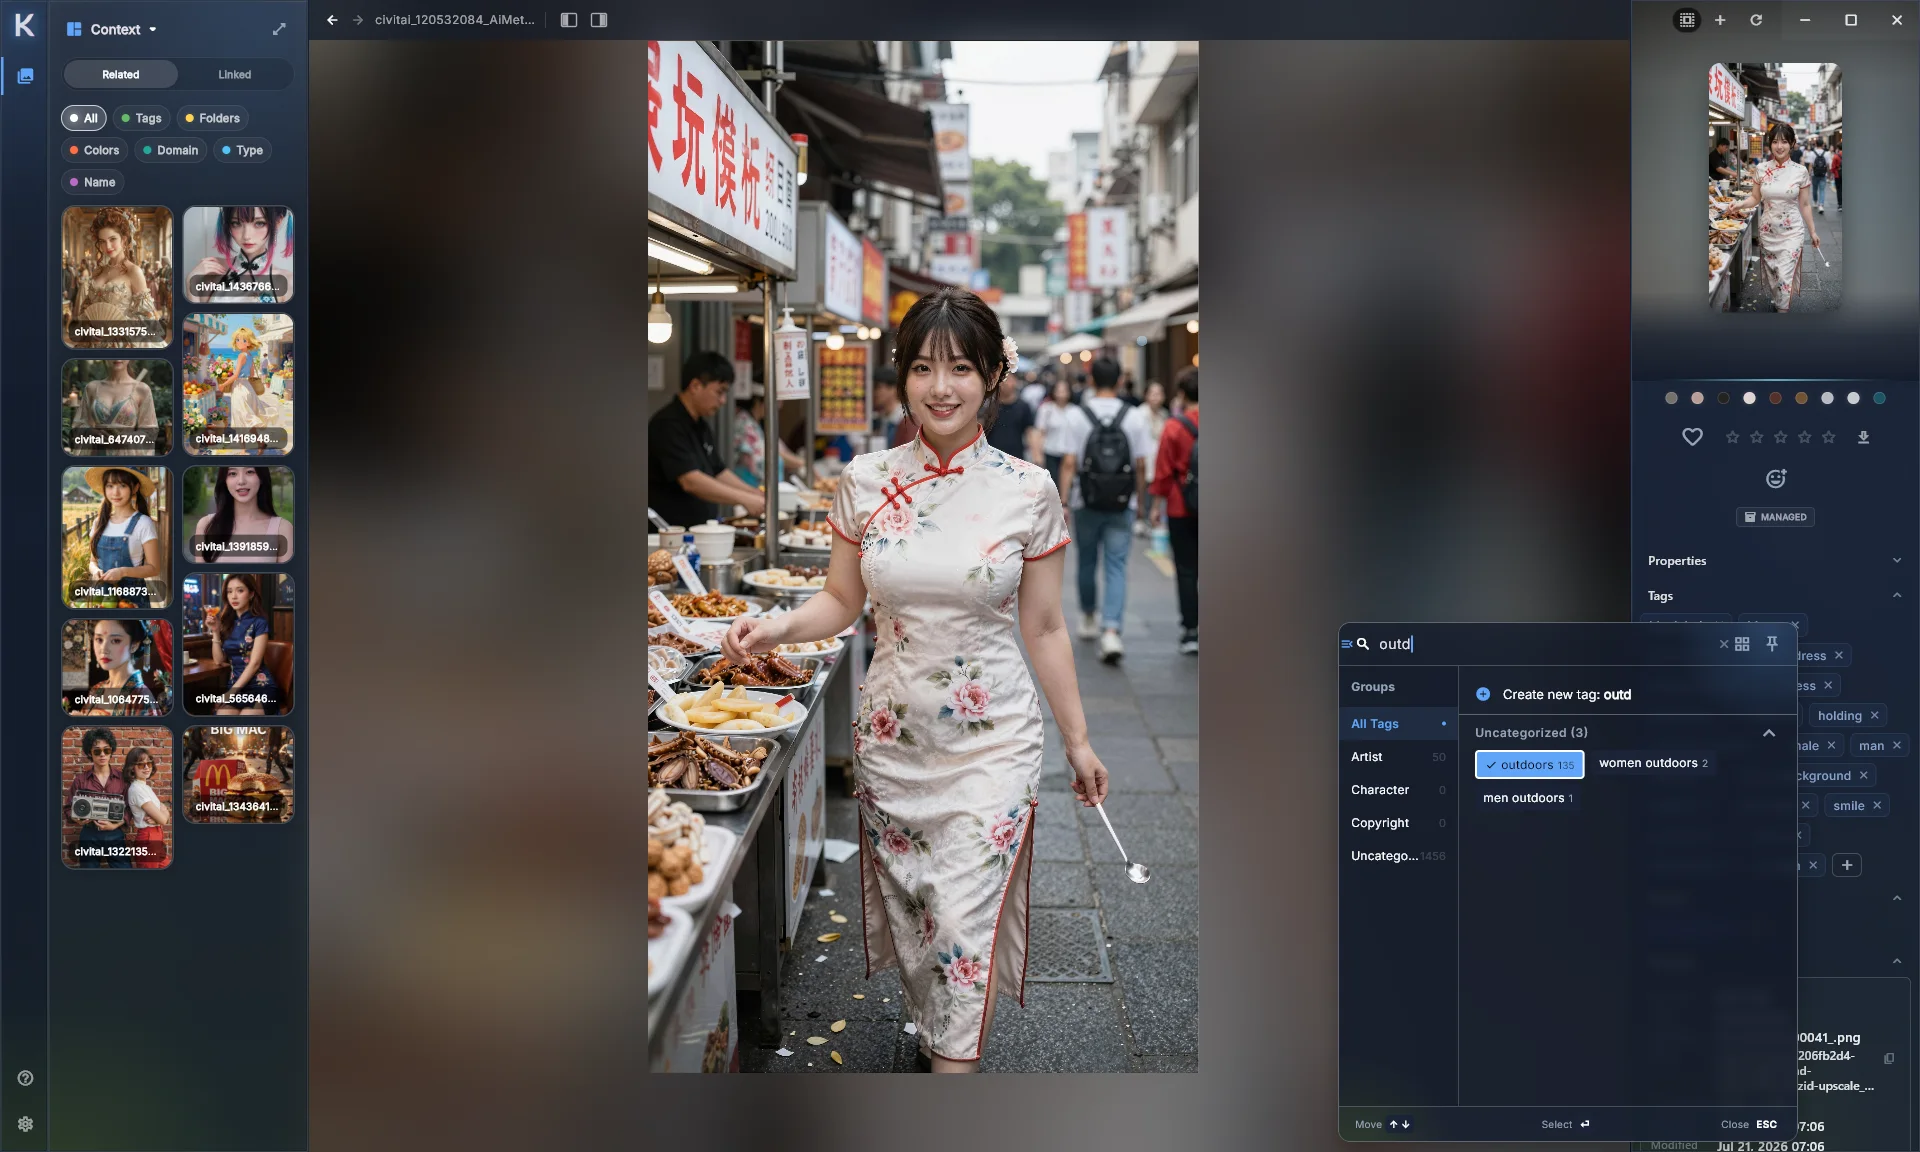Click the gallery icon in left sidebar

(25, 76)
